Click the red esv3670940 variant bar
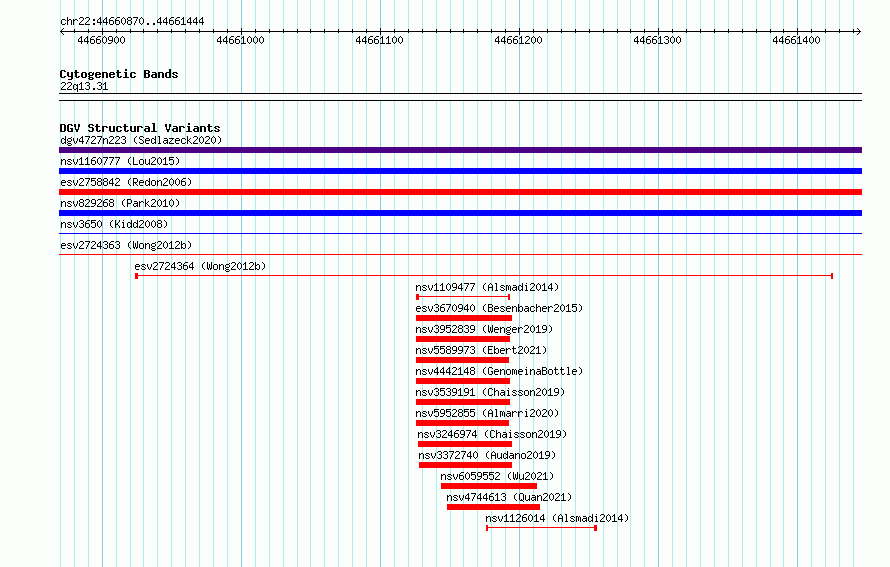Image resolution: width=890 pixels, height=567 pixels. (x=464, y=318)
